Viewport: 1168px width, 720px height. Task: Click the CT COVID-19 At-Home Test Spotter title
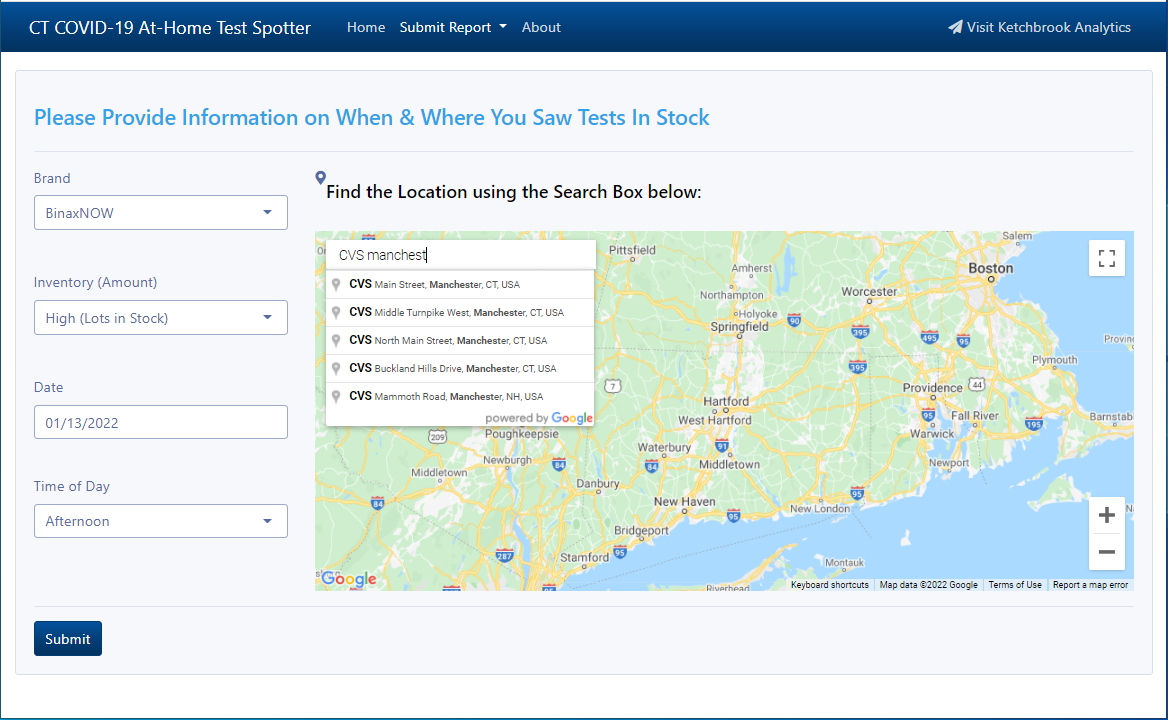[170, 28]
